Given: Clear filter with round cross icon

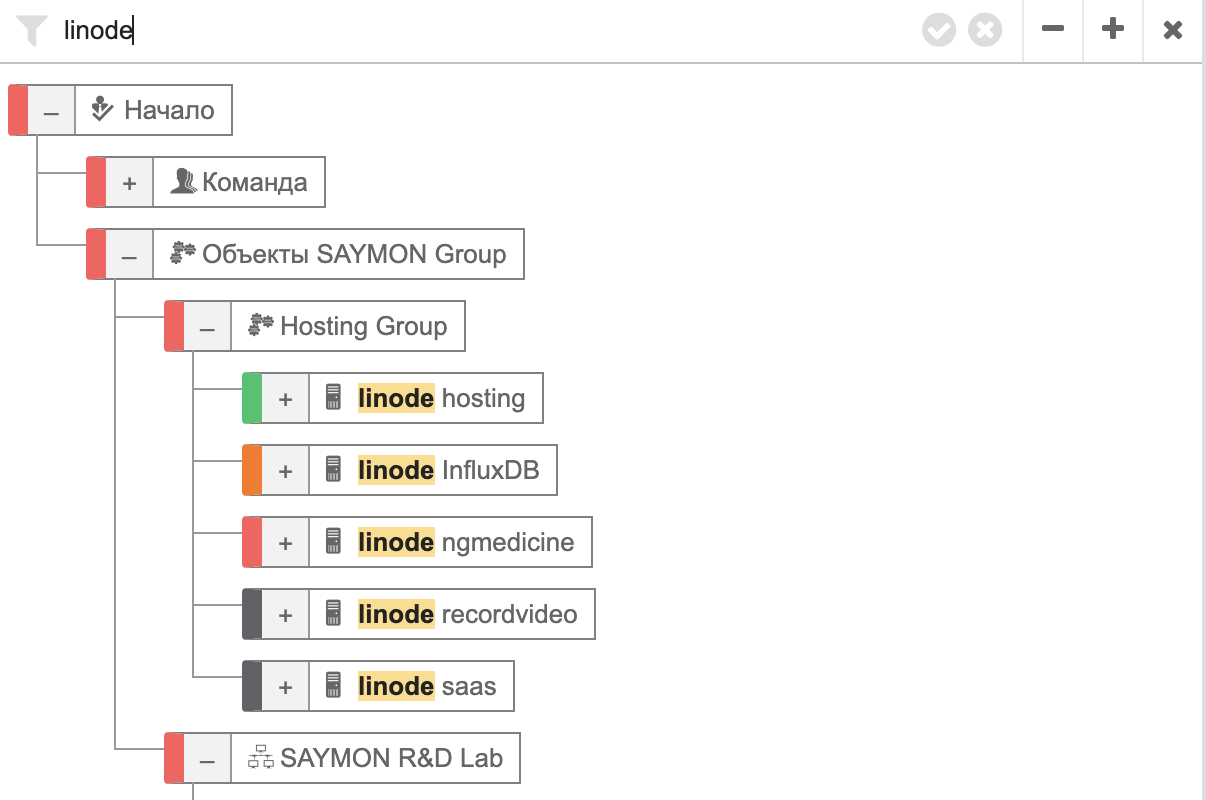Looking at the screenshot, I should click(x=985, y=30).
